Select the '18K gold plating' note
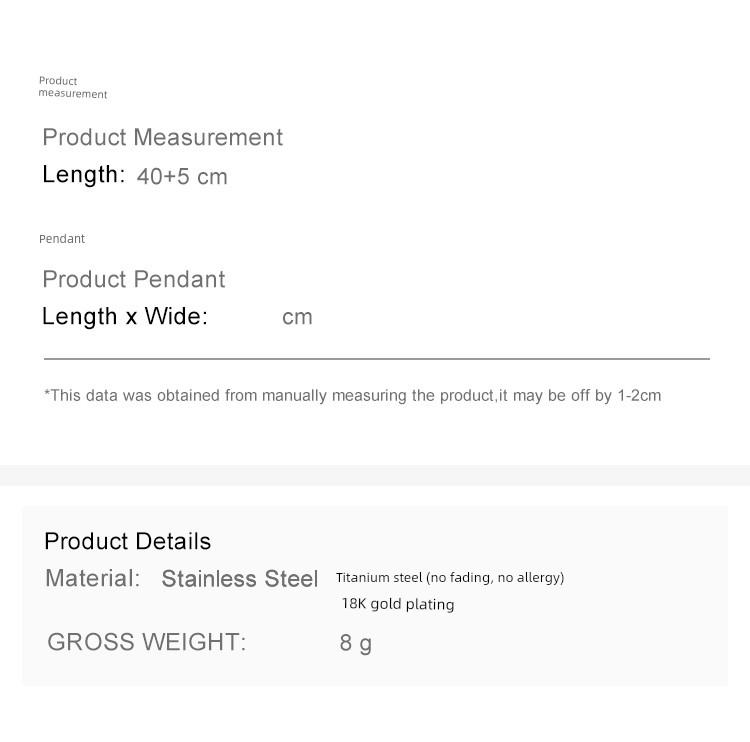 click(x=398, y=604)
